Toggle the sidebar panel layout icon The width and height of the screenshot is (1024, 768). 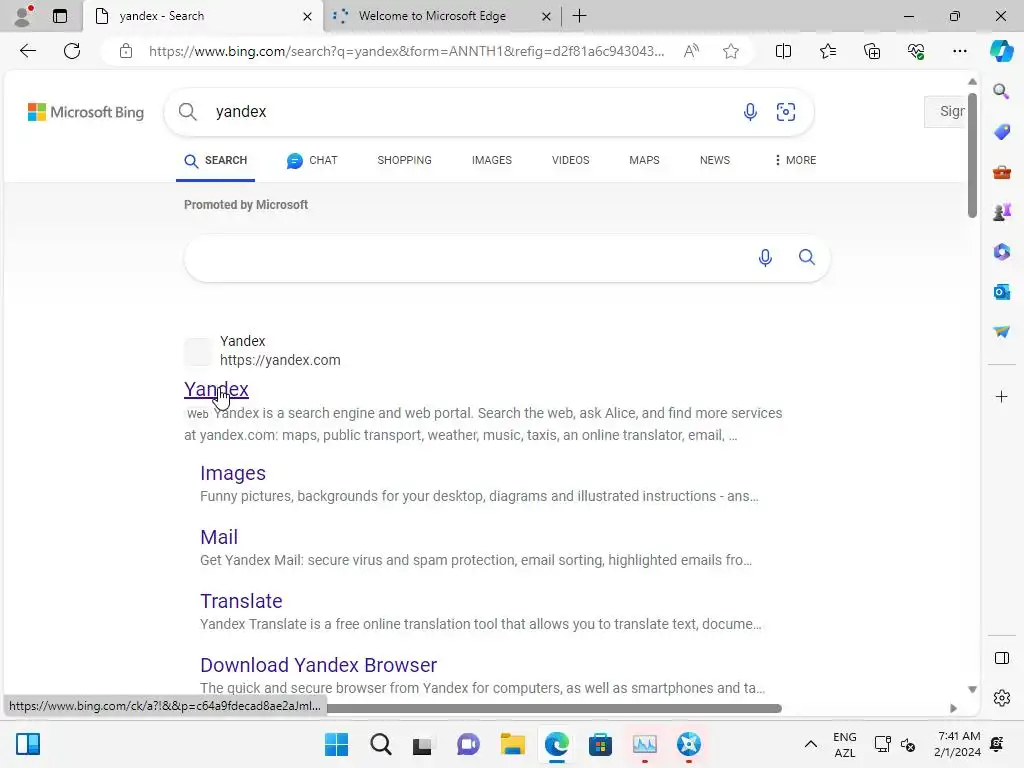point(1001,658)
